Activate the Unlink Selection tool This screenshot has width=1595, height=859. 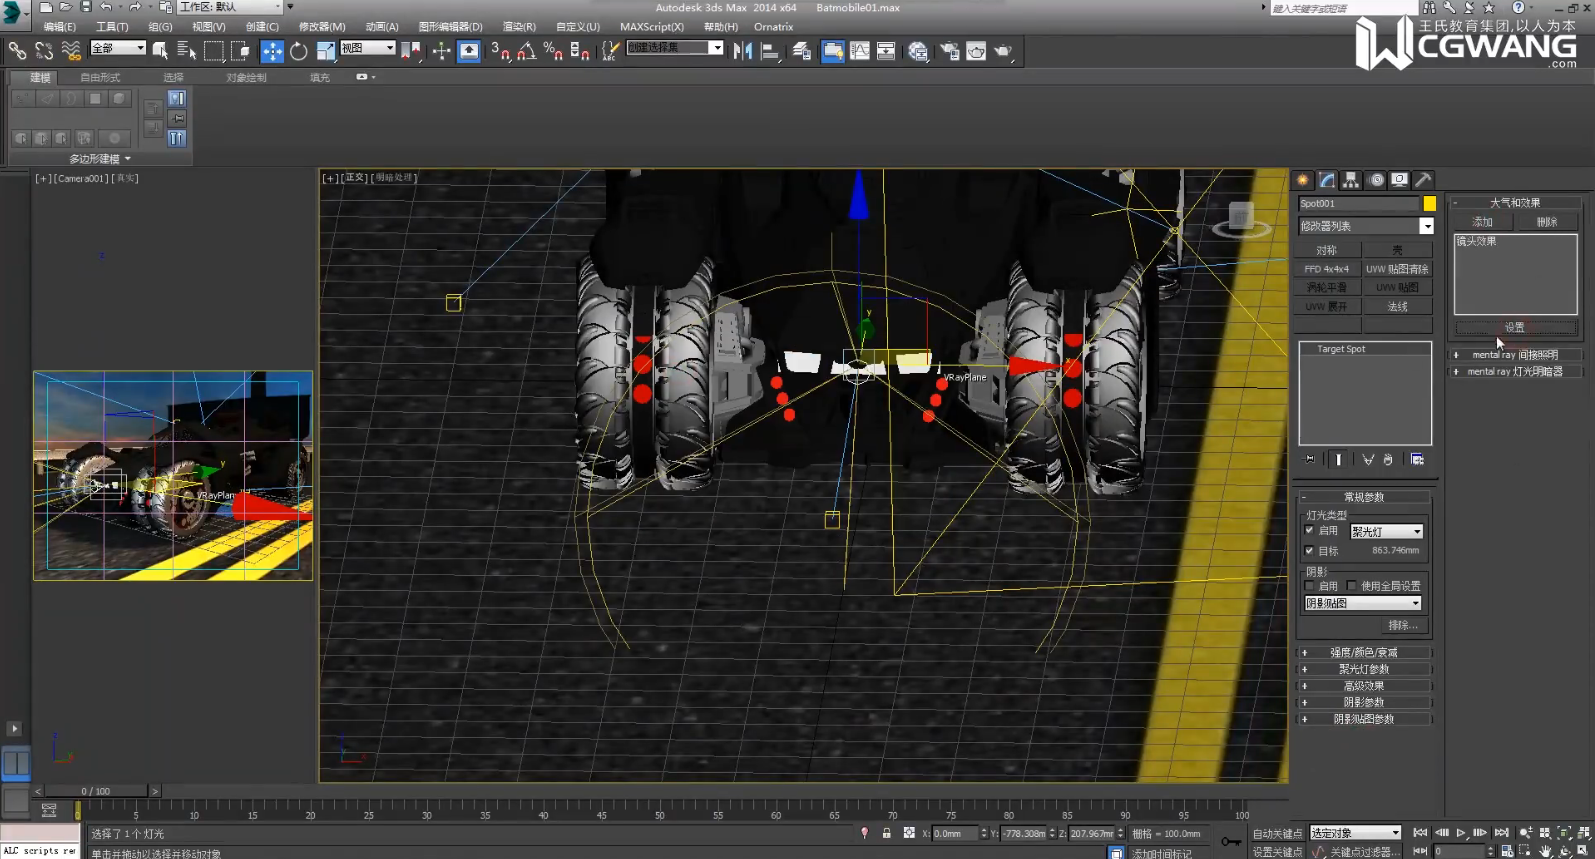(44, 50)
